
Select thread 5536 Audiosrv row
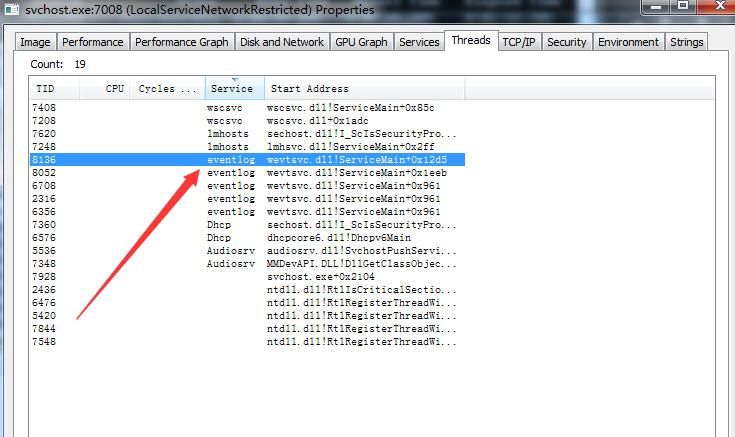[x=248, y=251]
